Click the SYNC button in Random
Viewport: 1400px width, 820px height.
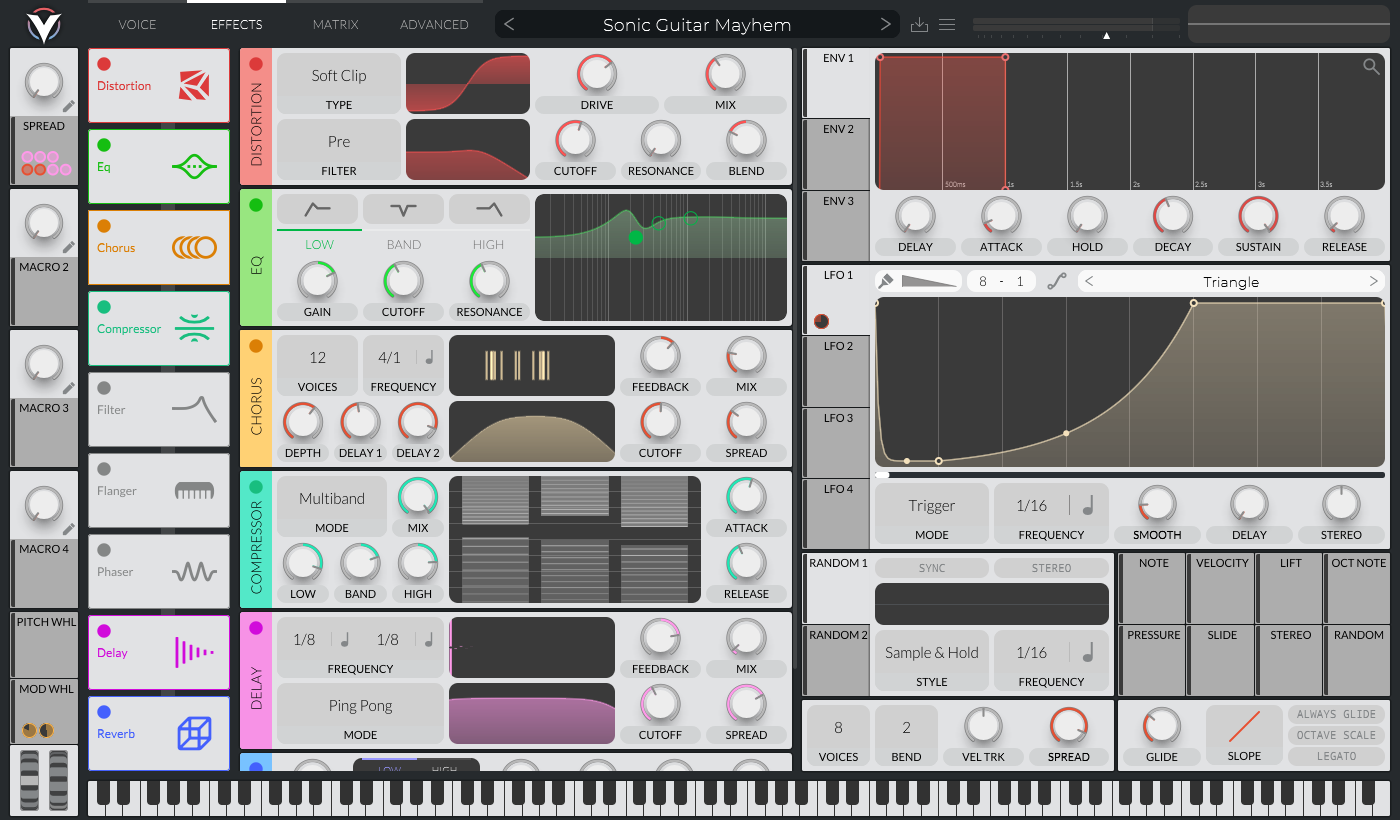coord(932,568)
